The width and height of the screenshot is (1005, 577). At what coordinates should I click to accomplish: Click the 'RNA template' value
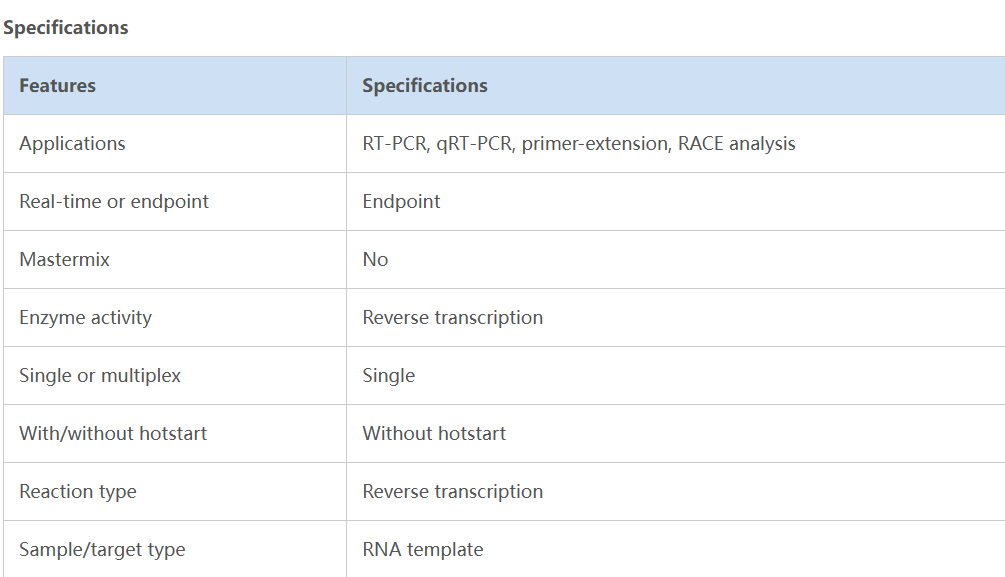pos(422,549)
